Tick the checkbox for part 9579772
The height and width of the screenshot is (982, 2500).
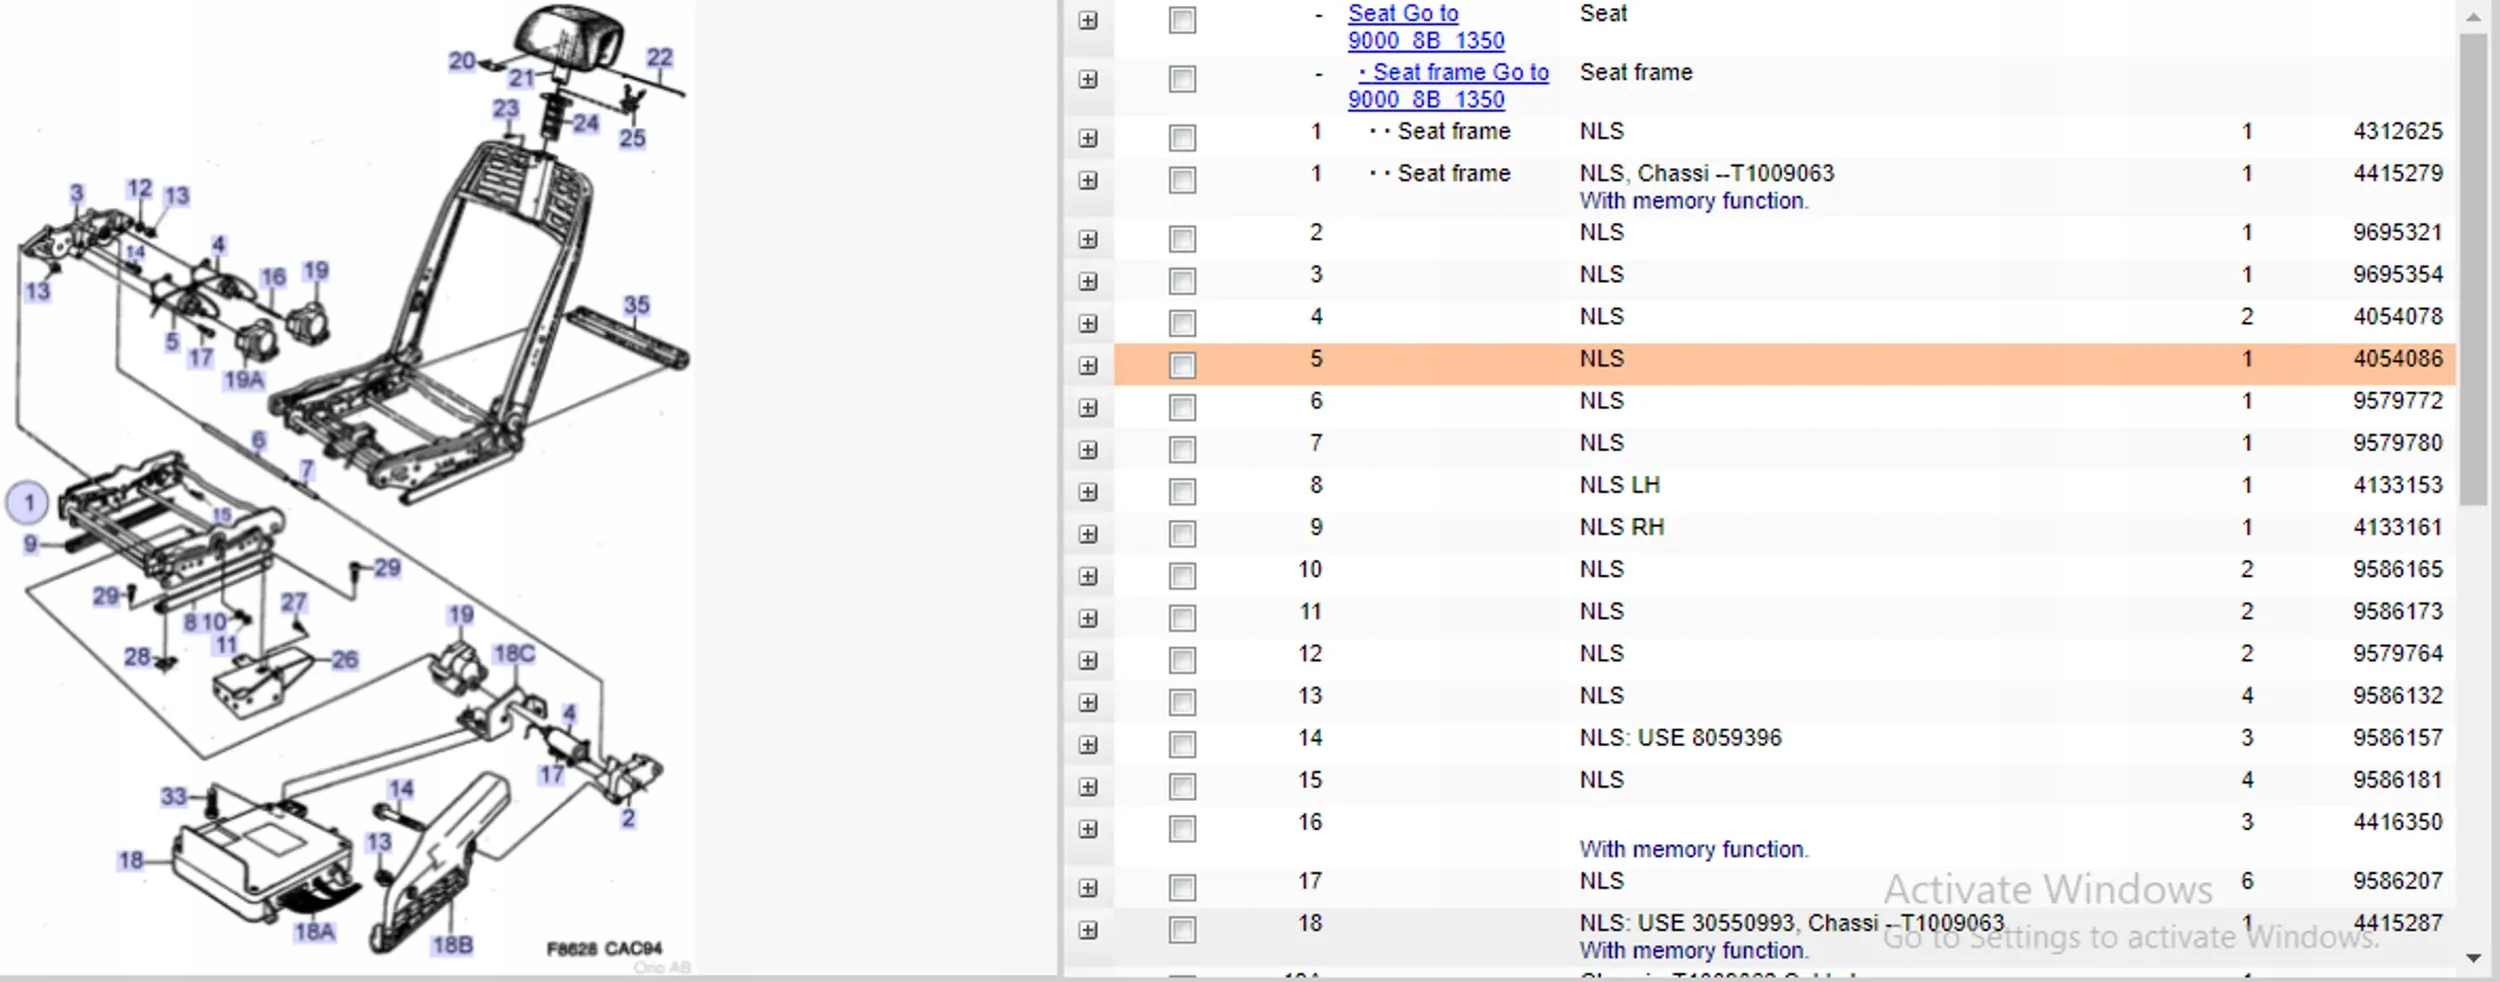click(1182, 407)
